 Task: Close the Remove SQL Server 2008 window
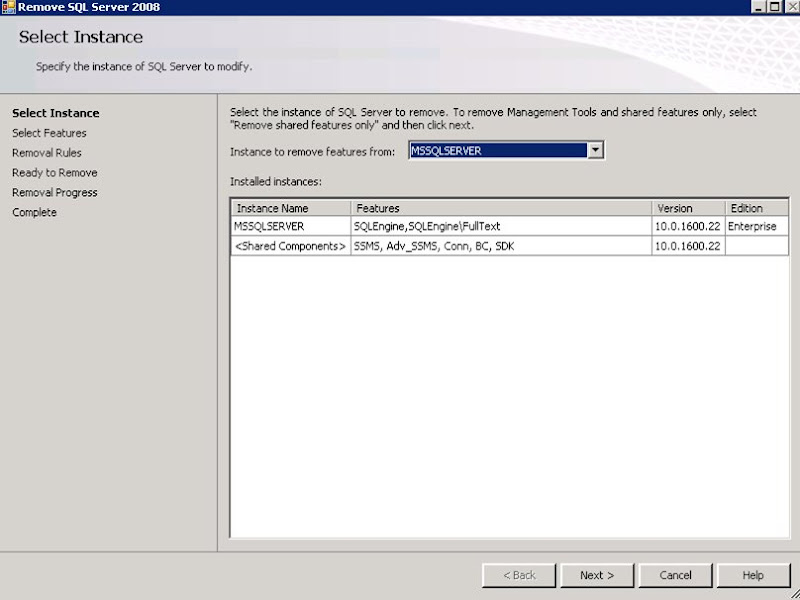tap(792, 7)
